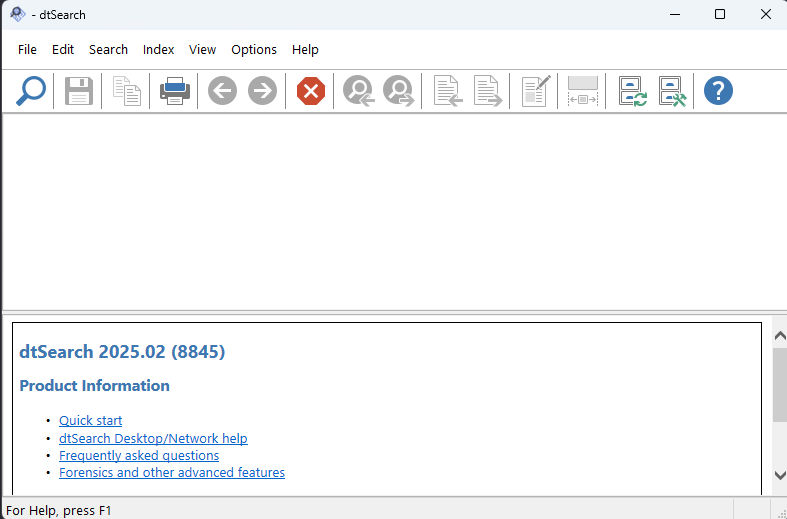Open Index Manager icon with tools
Image resolution: width=787 pixels, height=519 pixels.
click(673, 91)
